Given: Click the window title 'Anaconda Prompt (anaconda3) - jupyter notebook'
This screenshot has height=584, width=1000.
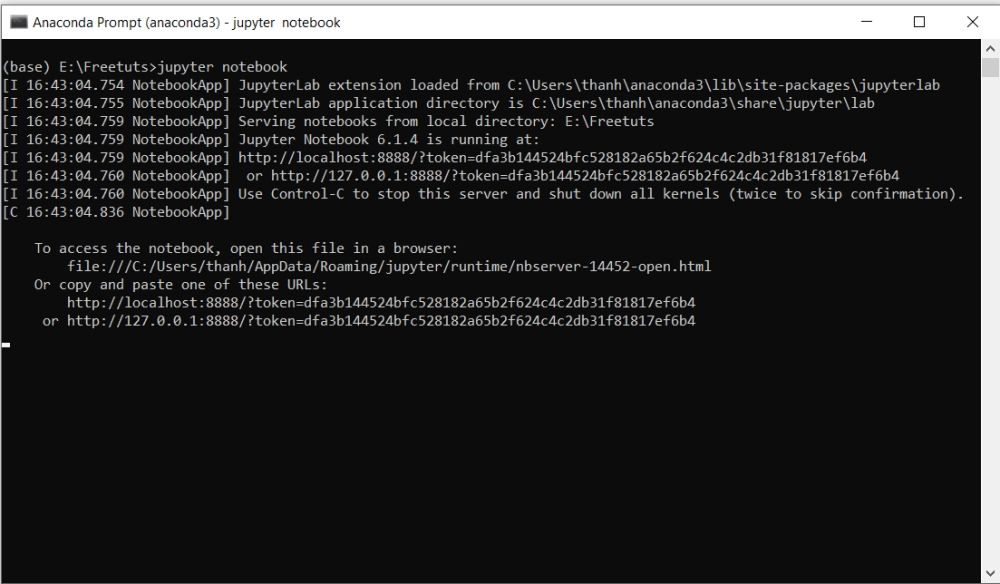Looking at the screenshot, I should point(186,22).
